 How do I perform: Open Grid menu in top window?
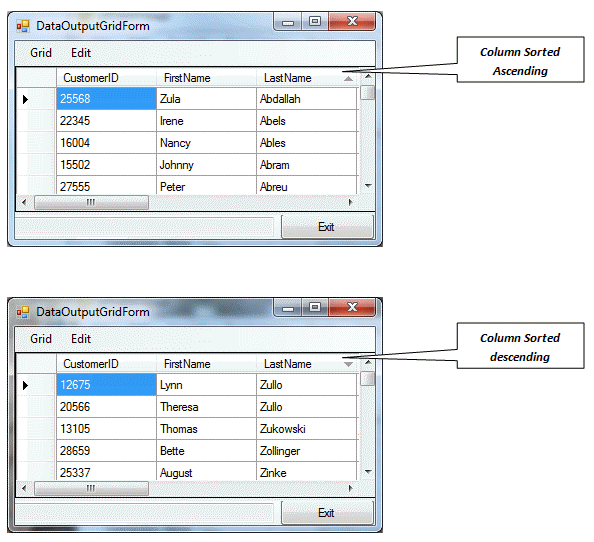click(x=41, y=53)
